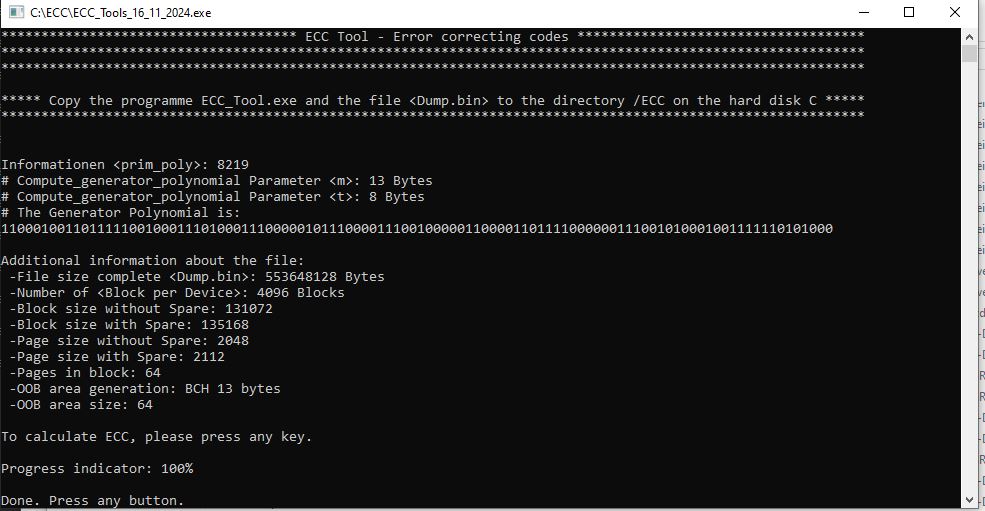The height and width of the screenshot is (511, 985).
Task: Click the title text C:\ECC\ECC_Tools_16_11_2024.exe
Action: coord(121,13)
